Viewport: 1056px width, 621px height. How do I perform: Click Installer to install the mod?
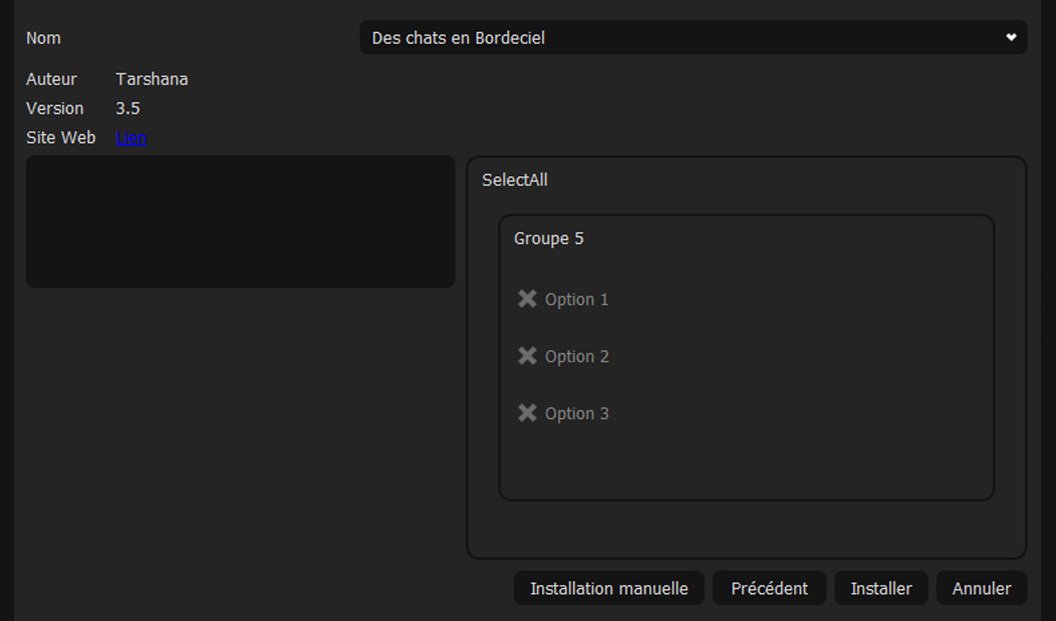(x=881, y=588)
